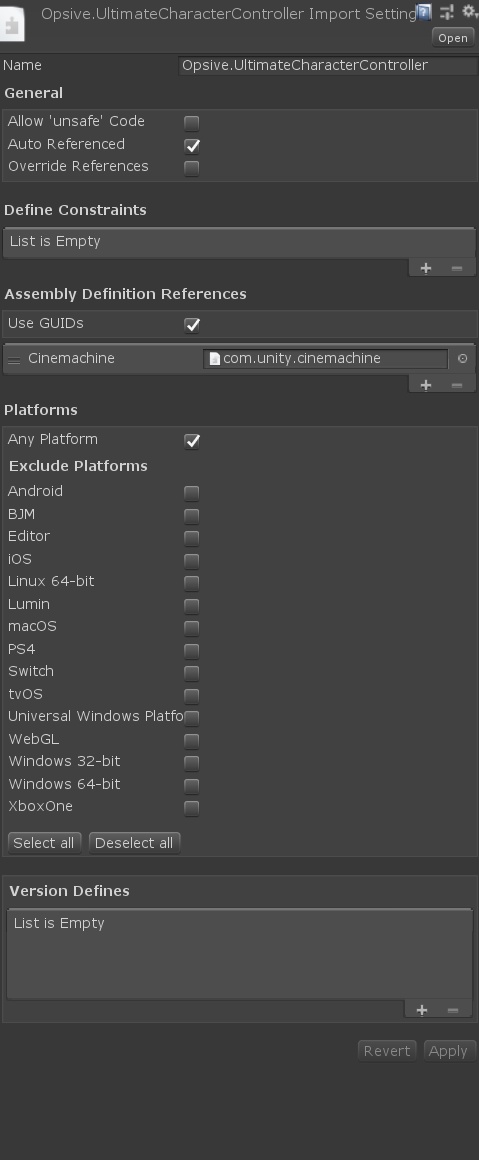Exclude the tvOS platform
Screen dimensions: 479x1160
pyautogui.click(x=192, y=695)
